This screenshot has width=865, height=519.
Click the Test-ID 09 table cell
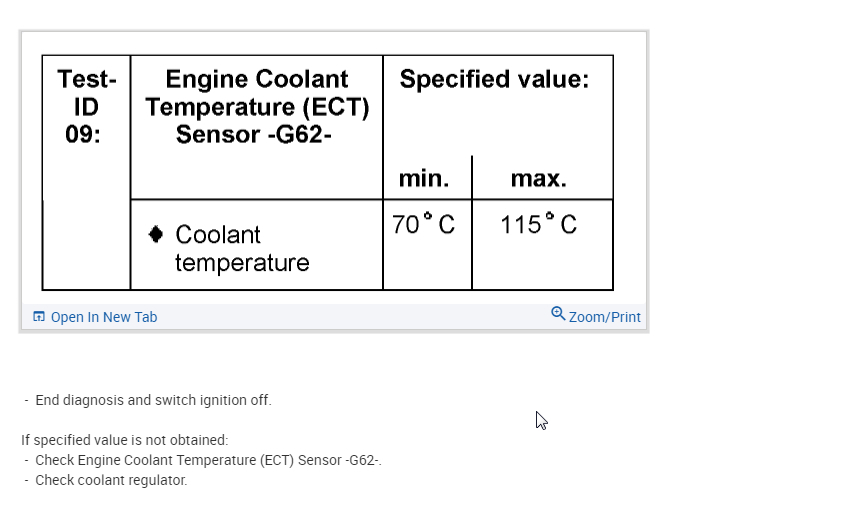click(86, 107)
